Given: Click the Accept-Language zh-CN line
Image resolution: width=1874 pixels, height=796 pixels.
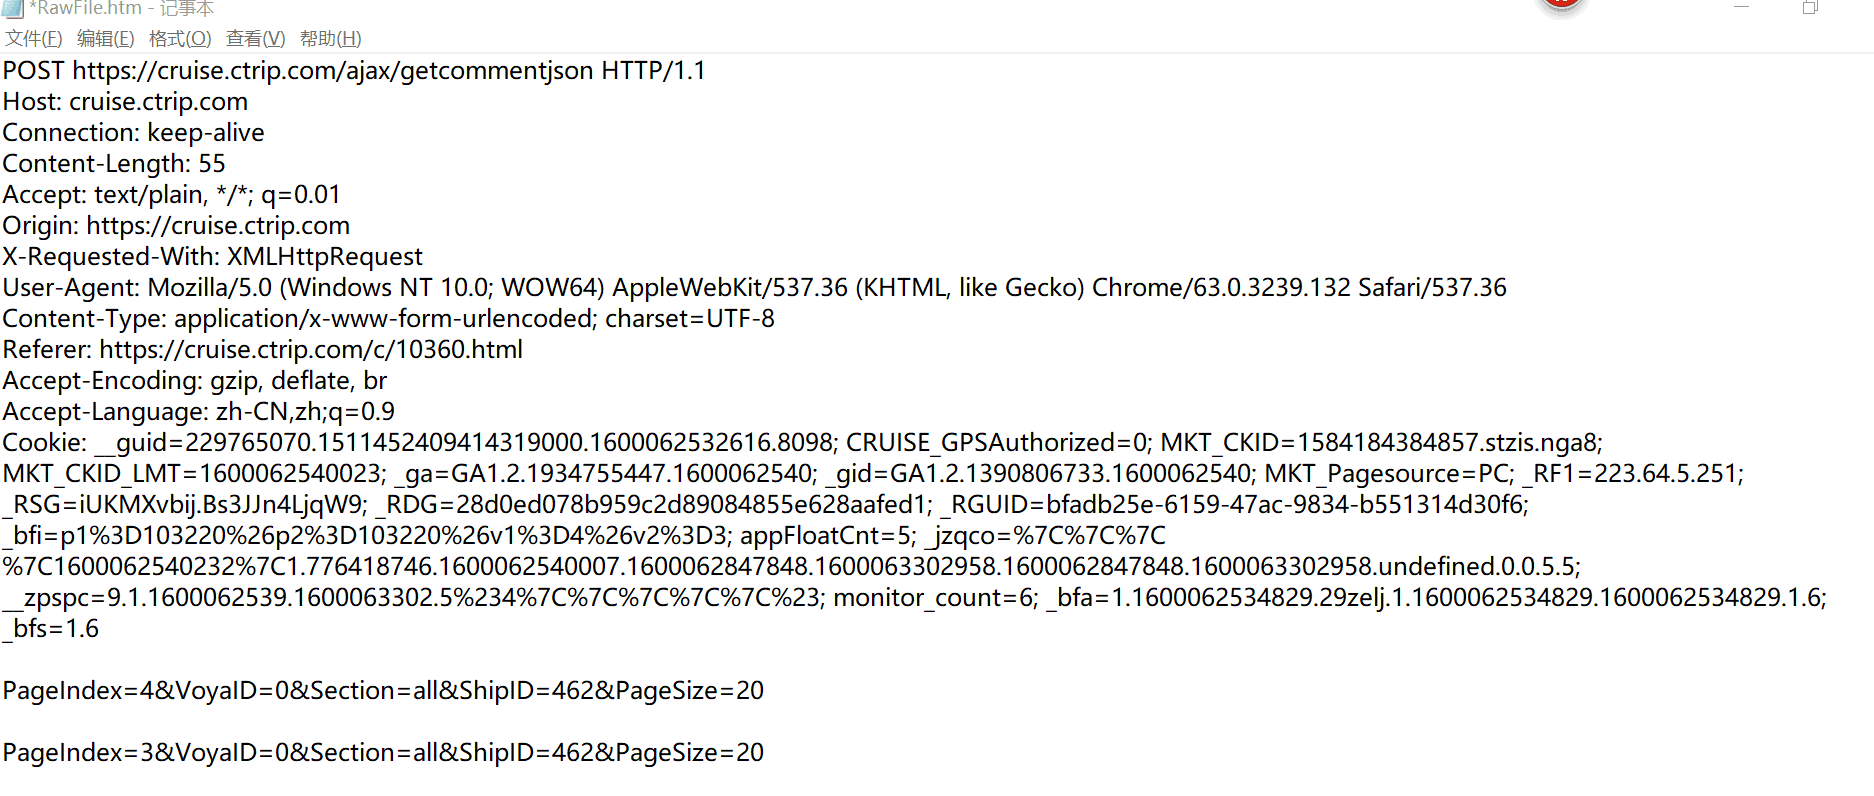Looking at the screenshot, I should tap(198, 412).
